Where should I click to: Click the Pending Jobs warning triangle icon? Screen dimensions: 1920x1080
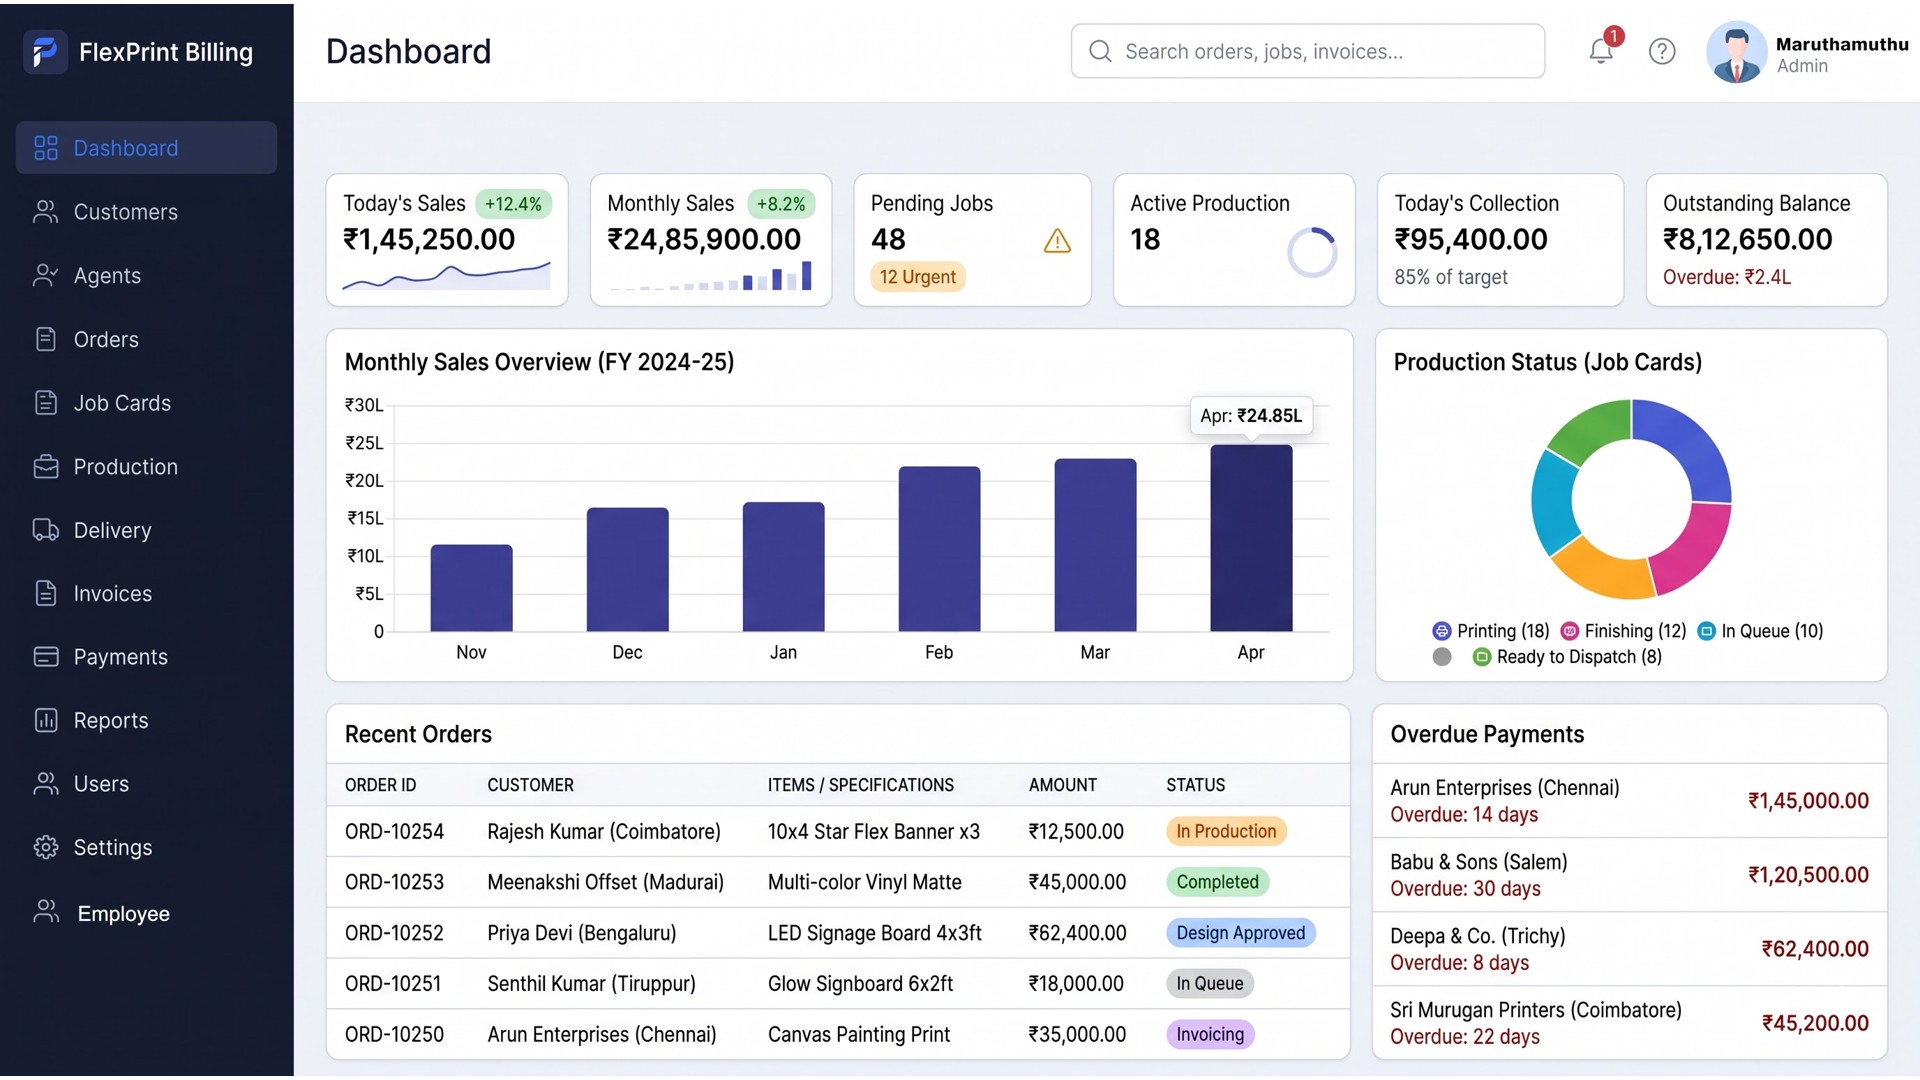click(1057, 241)
